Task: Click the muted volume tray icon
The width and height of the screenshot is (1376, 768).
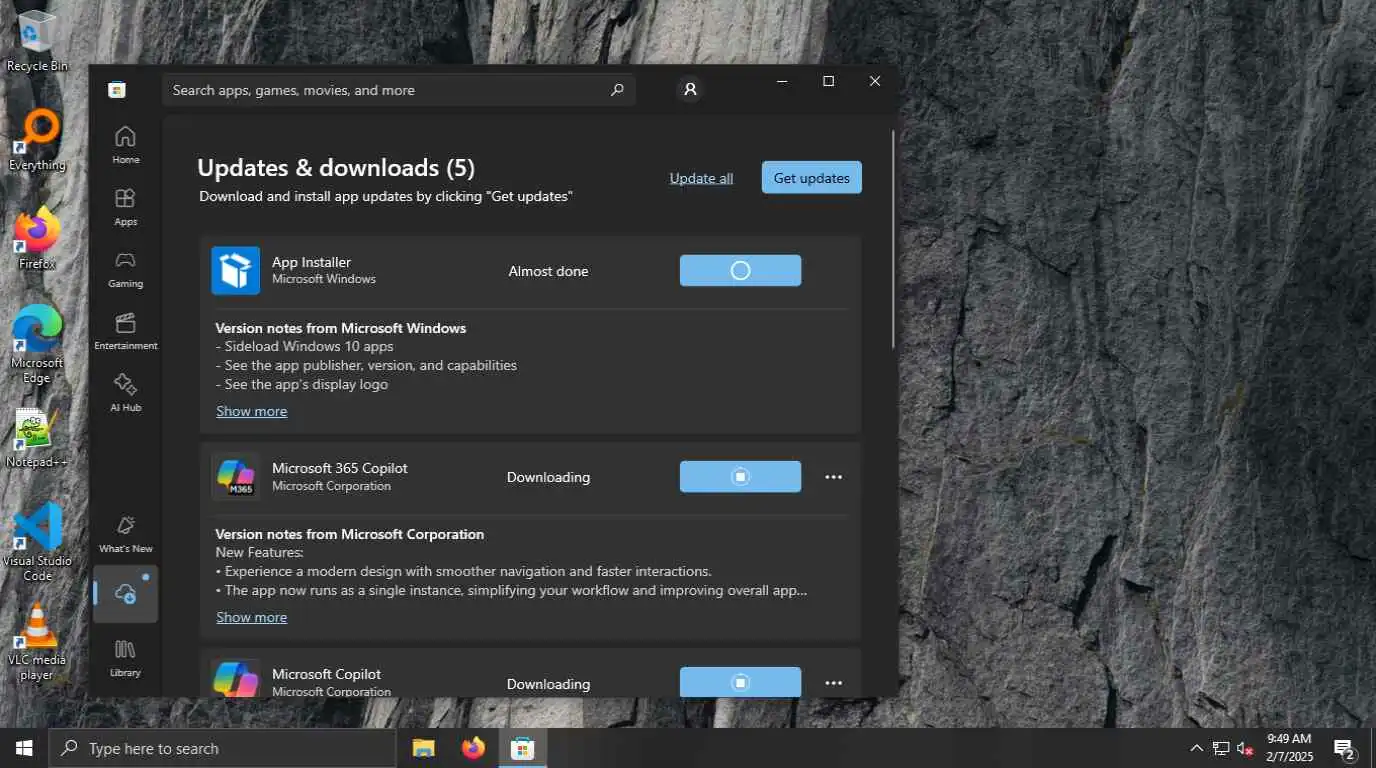Action: [x=1245, y=748]
